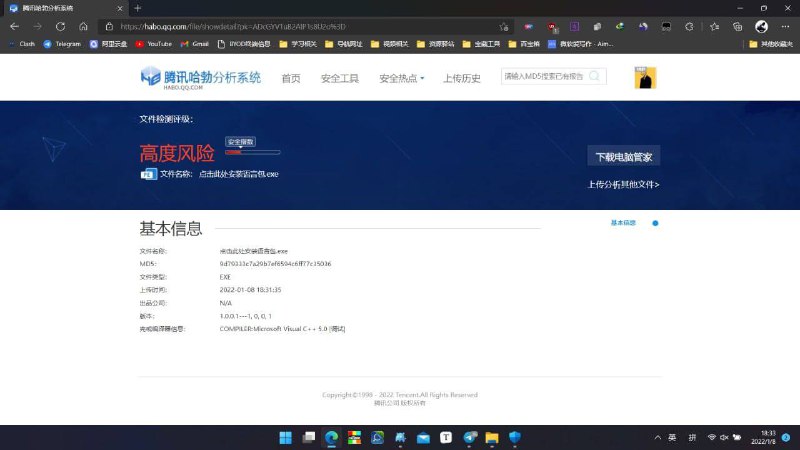Open the Edge Settings and more menu
The width and height of the screenshot is (800, 450).
point(785,27)
